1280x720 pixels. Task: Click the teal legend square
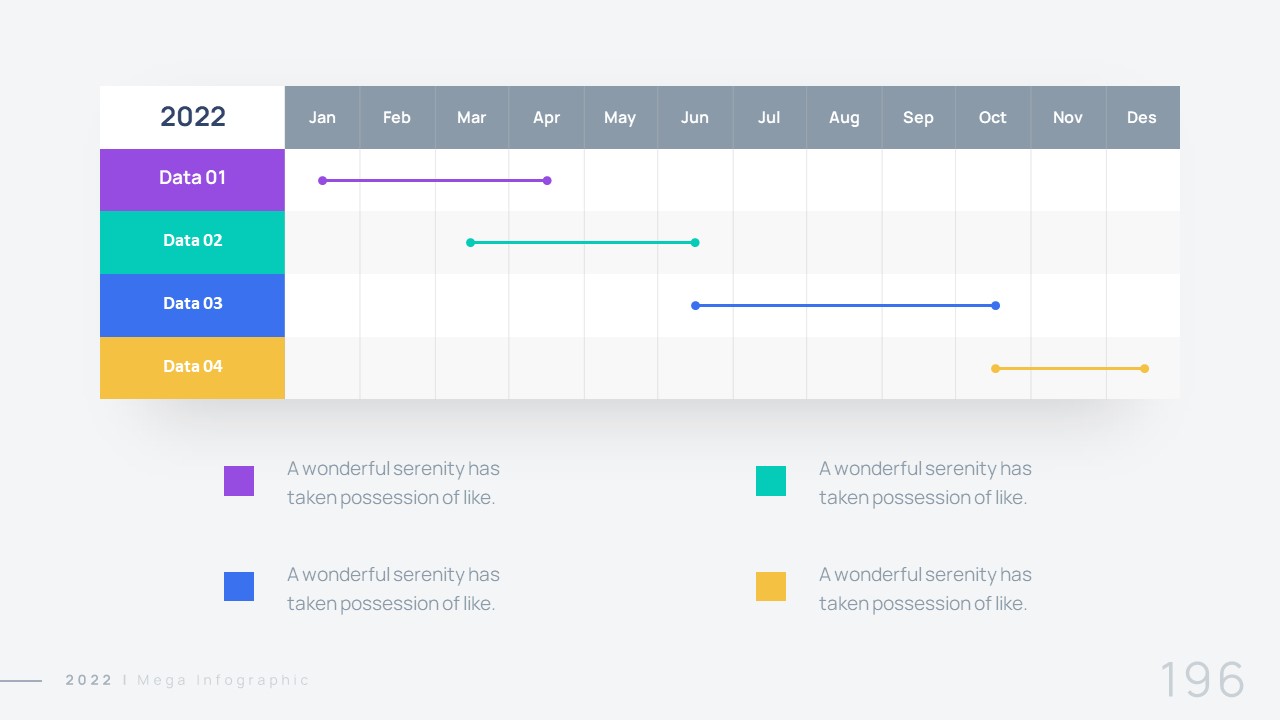(771, 481)
